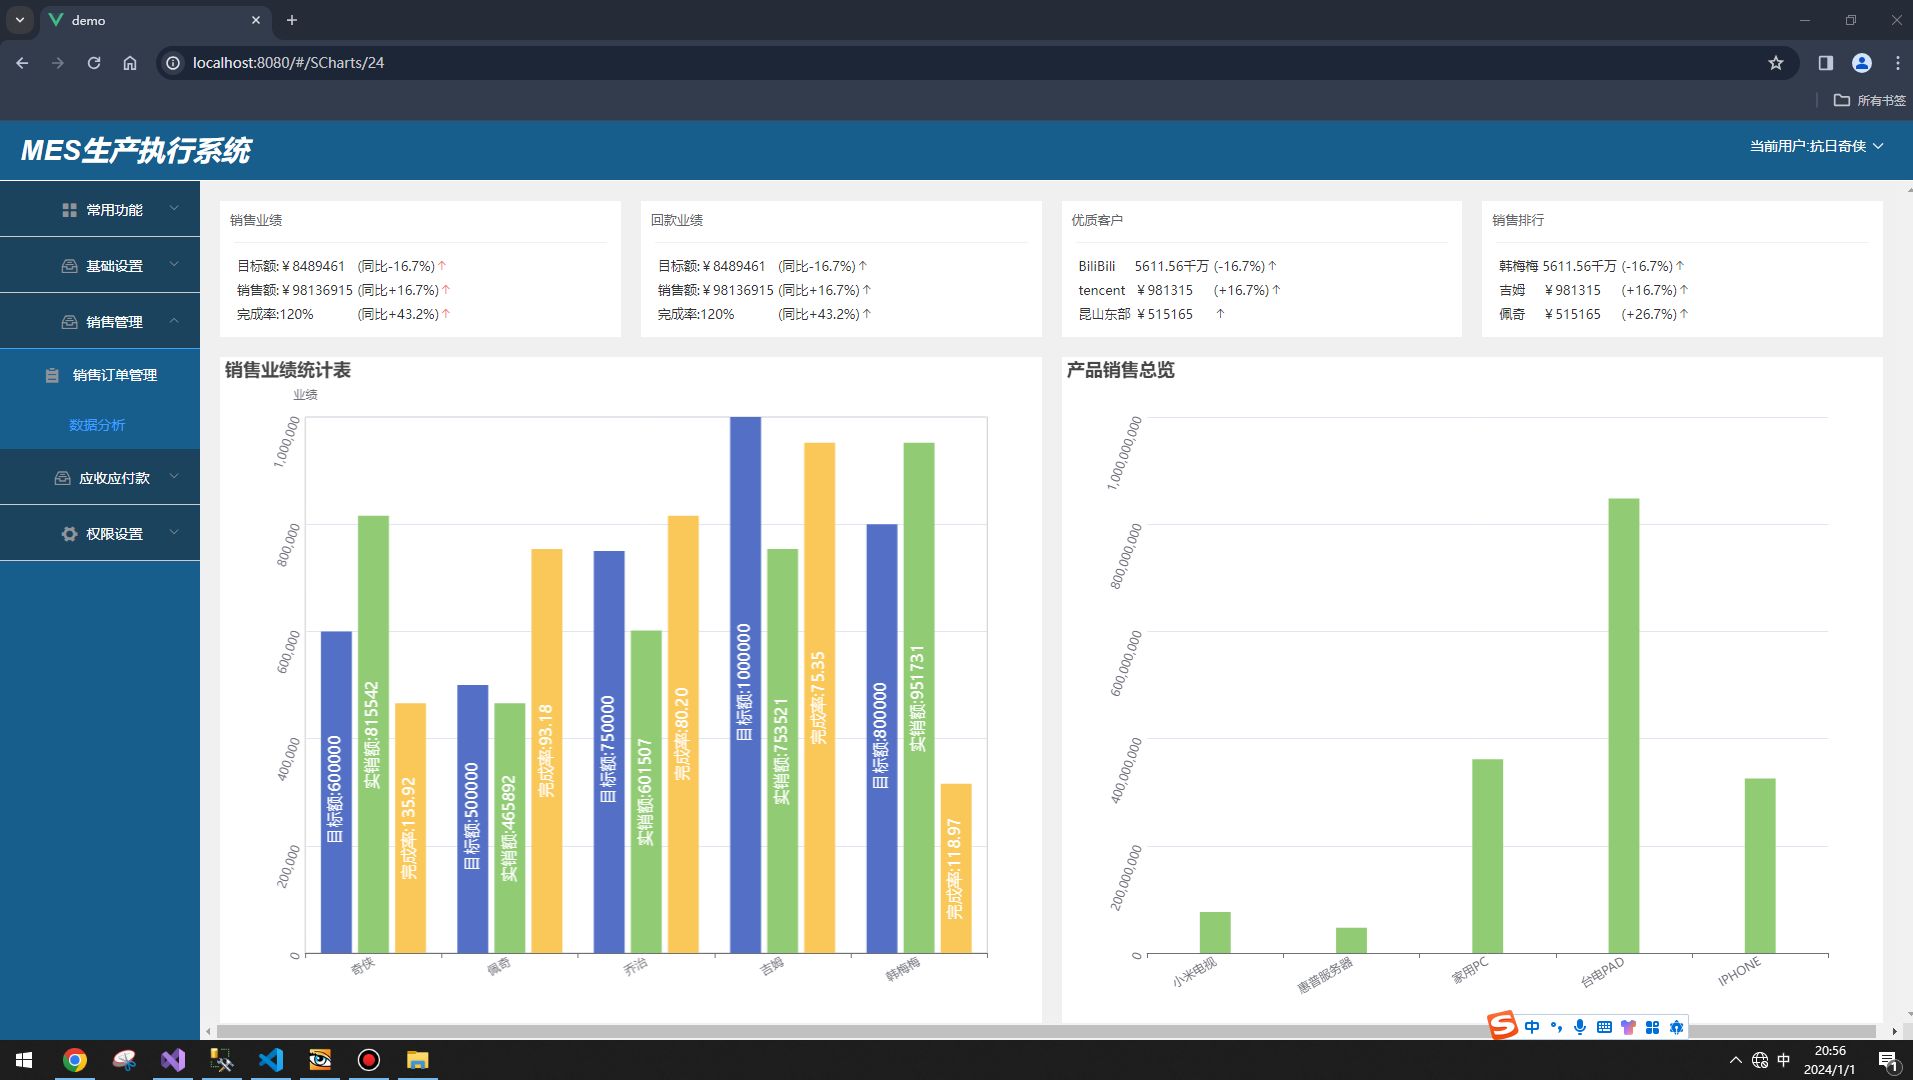Expand the 基础设置 chevron arrow
The image size is (1913, 1080).
click(174, 265)
